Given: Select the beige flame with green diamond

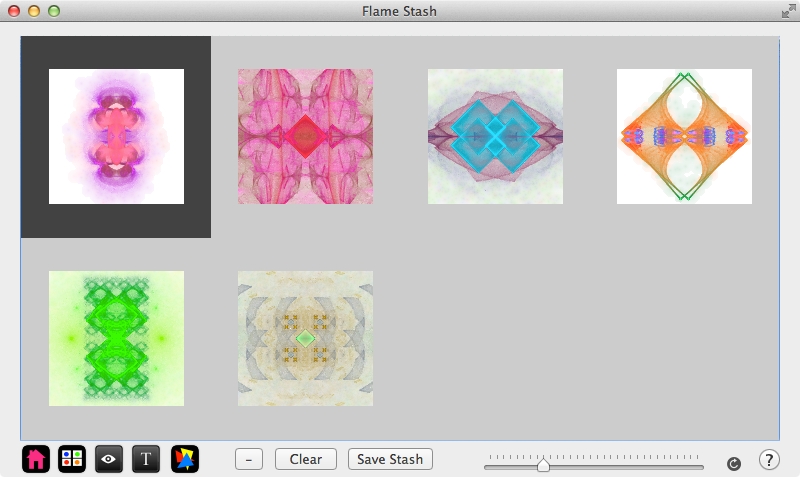Looking at the screenshot, I should click(x=305, y=338).
